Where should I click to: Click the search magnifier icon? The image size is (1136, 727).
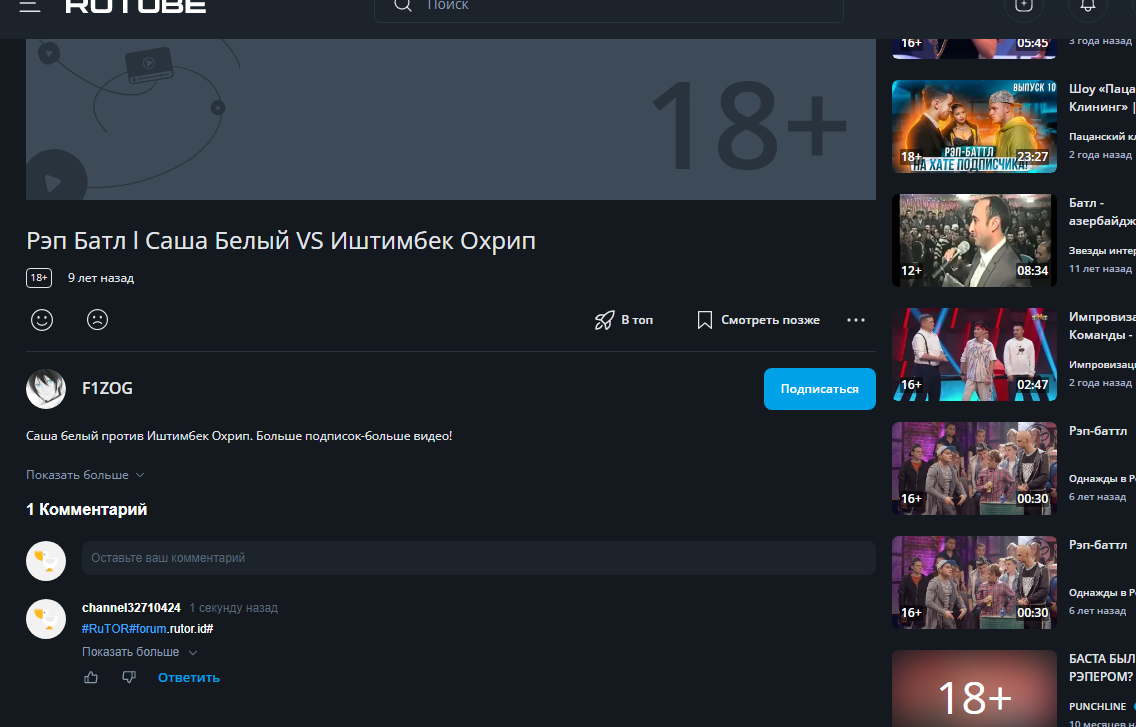click(x=403, y=5)
